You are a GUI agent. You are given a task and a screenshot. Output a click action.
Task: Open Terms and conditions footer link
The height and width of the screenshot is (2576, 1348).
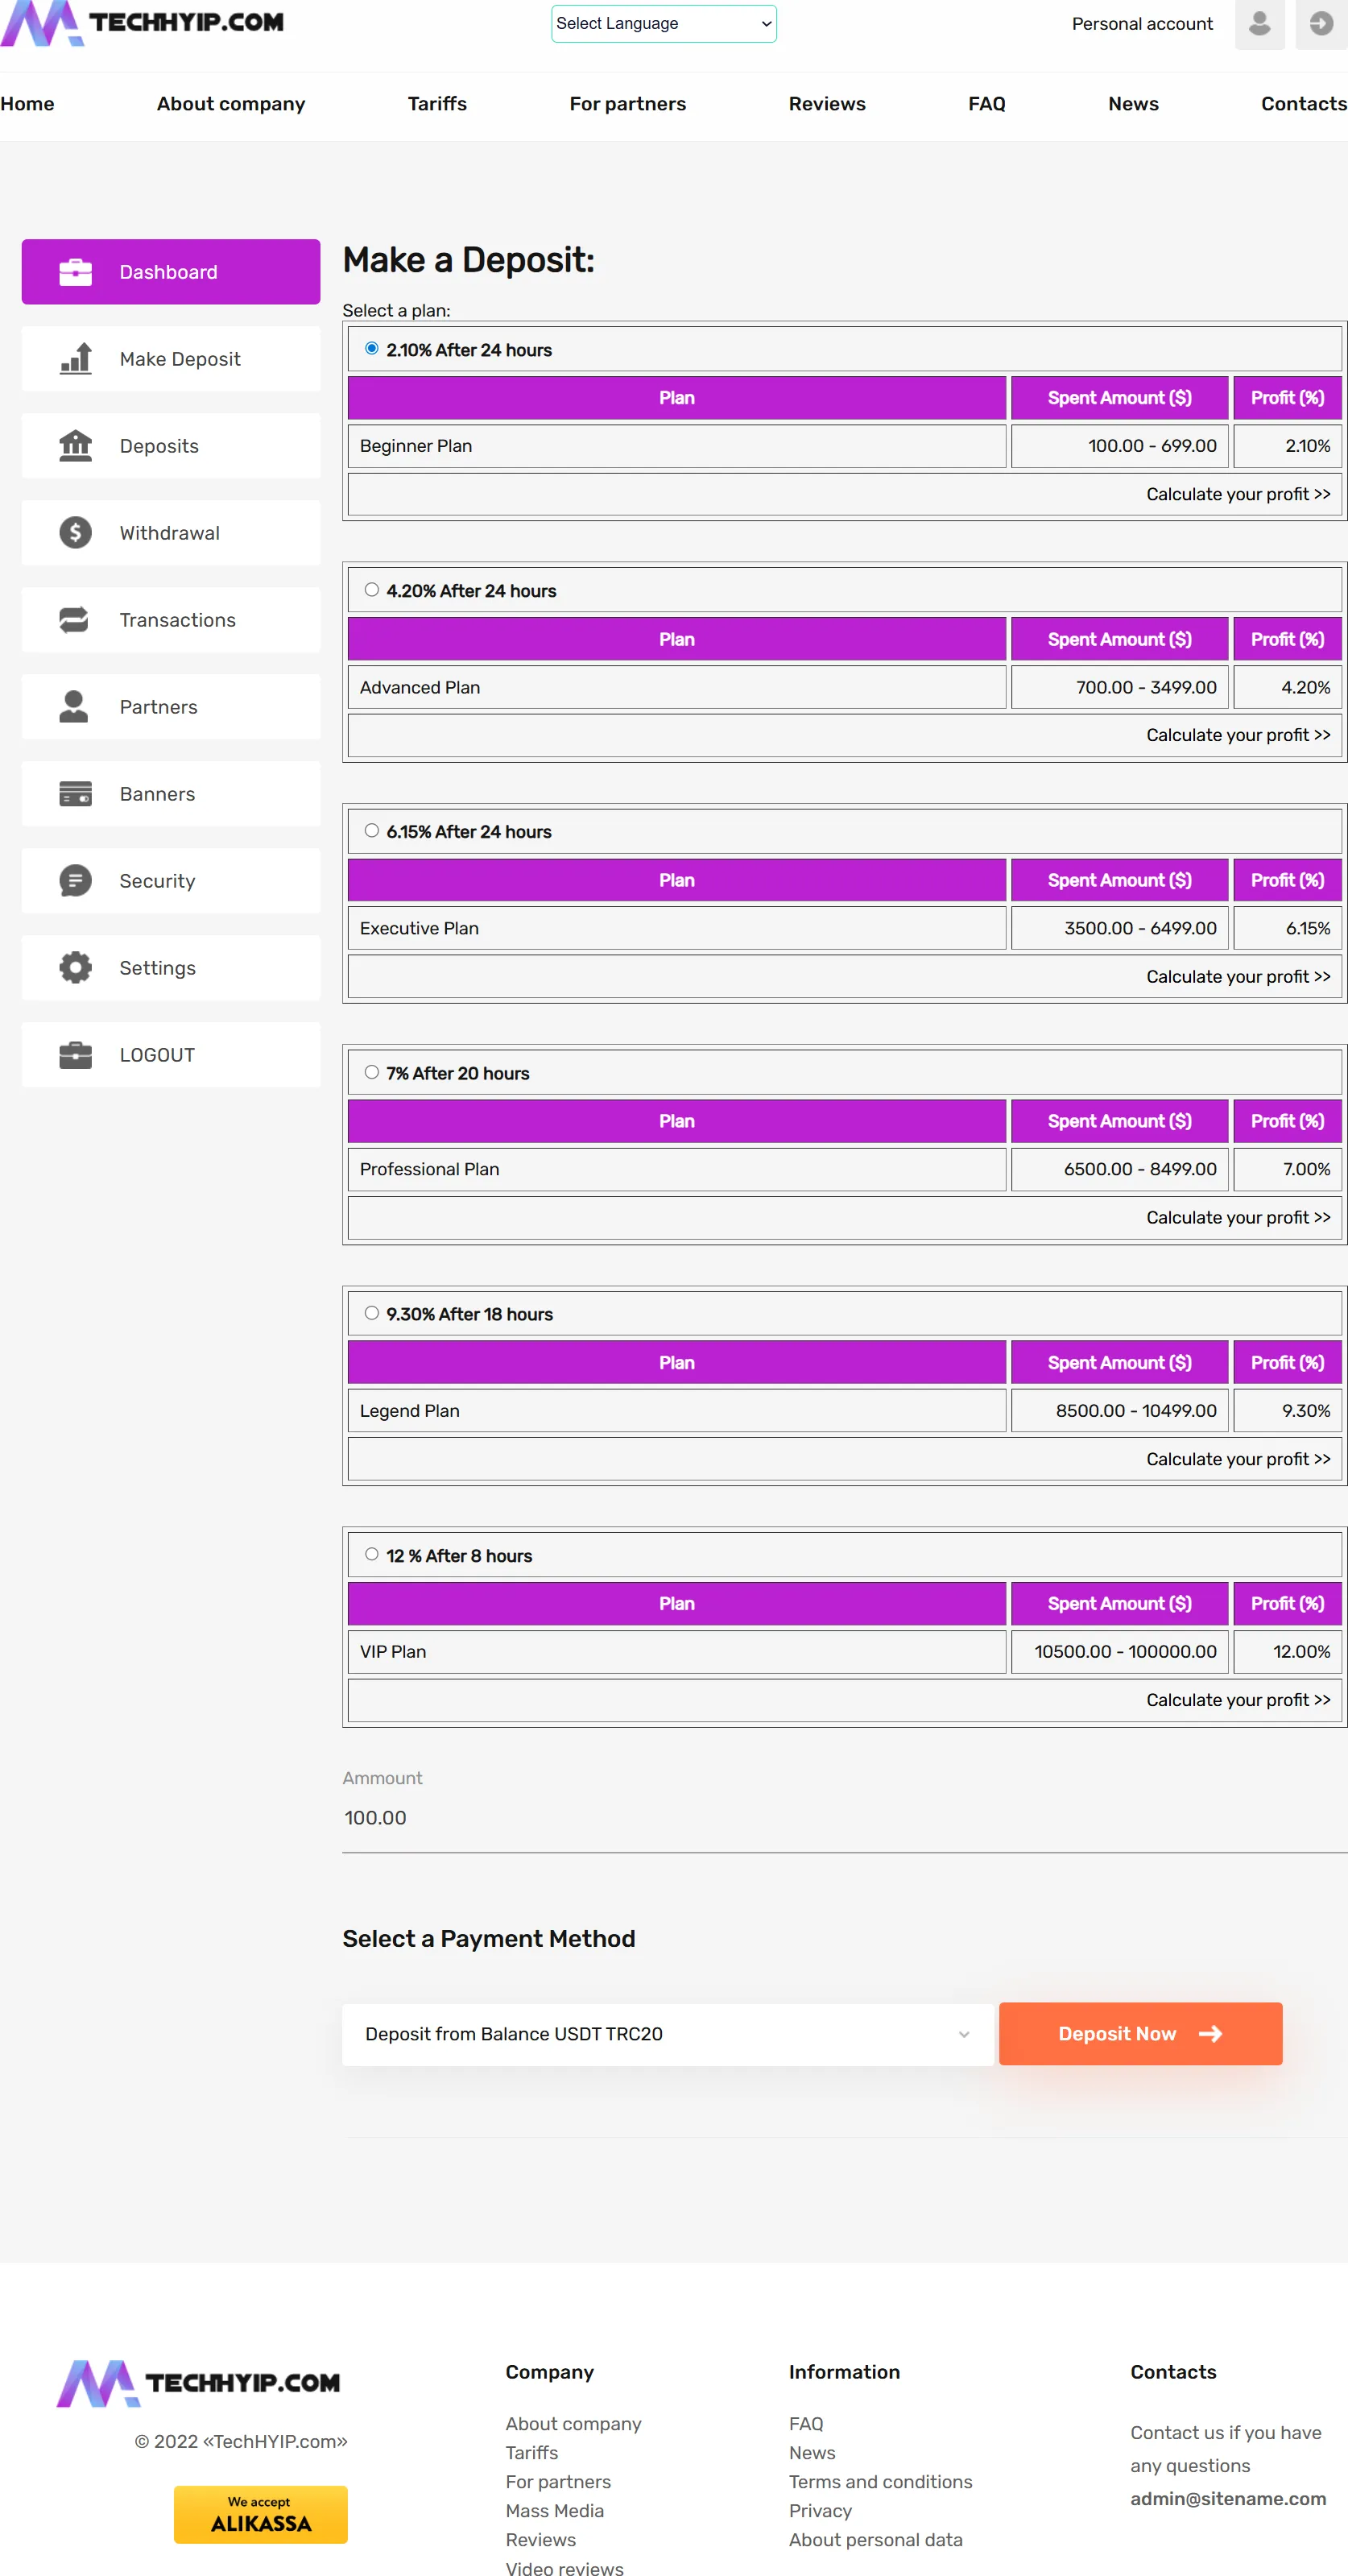point(880,2482)
